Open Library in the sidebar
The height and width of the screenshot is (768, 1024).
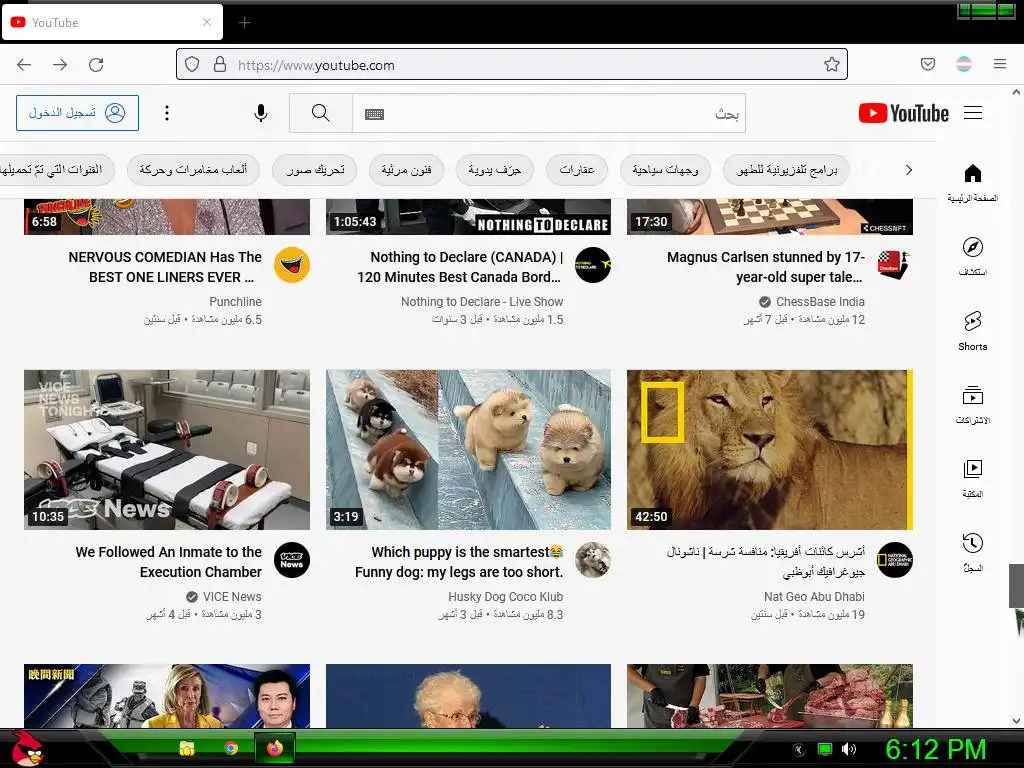pos(972,479)
